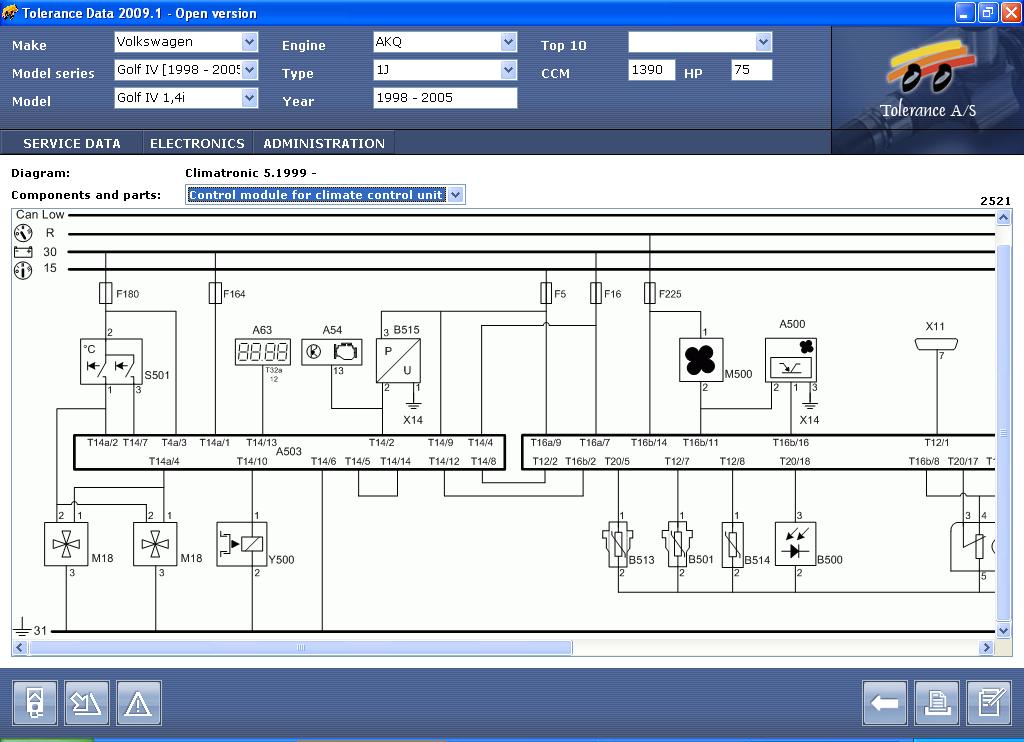Click the diagram scroll up arrow
1024x742 pixels.
tap(1004, 217)
